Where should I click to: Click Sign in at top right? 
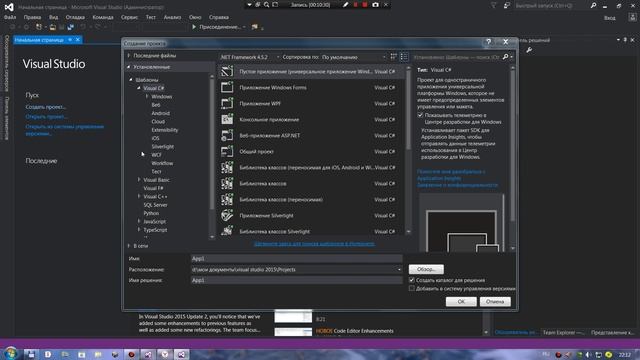pos(609,18)
